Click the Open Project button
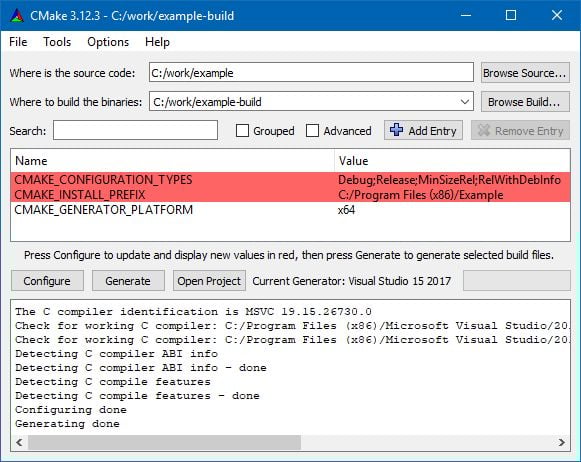This screenshot has height=462, width=581. pyautogui.click(x=209, y=281)
